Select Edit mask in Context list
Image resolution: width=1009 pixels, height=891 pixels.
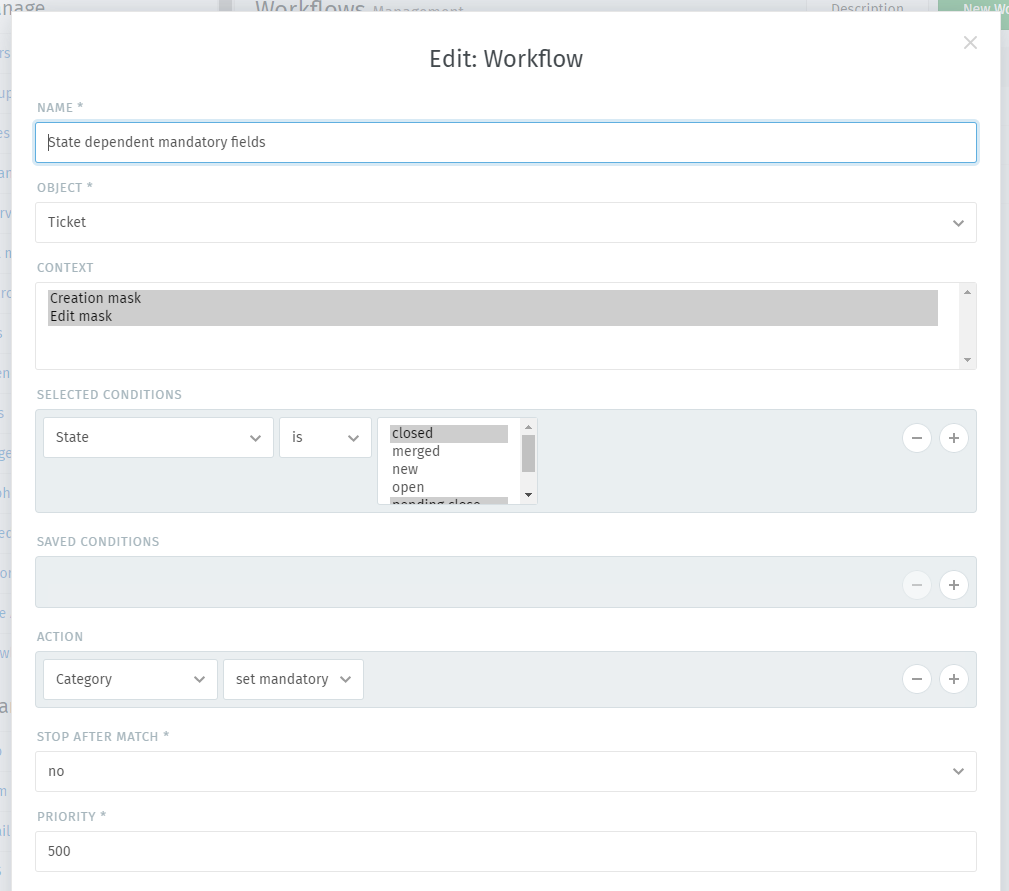pos(492,317)
